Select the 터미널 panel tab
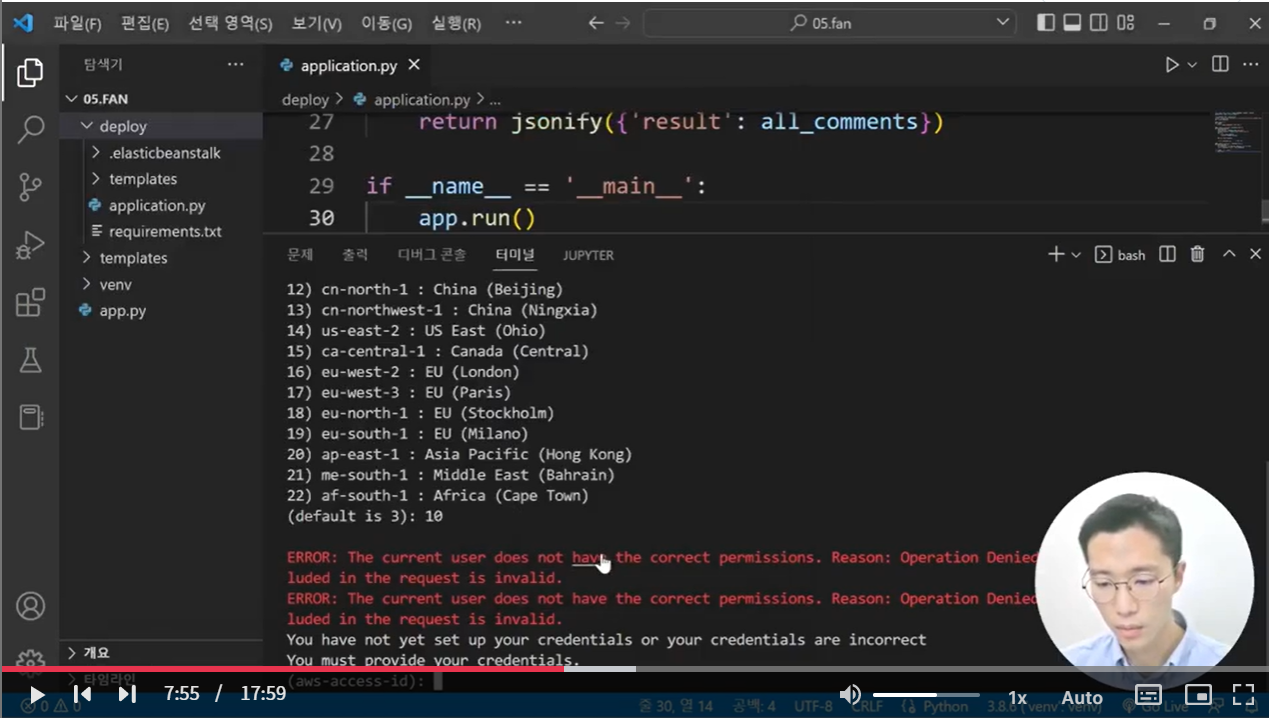This screenshot has width=1269, height=718. (x=515, y=255)
